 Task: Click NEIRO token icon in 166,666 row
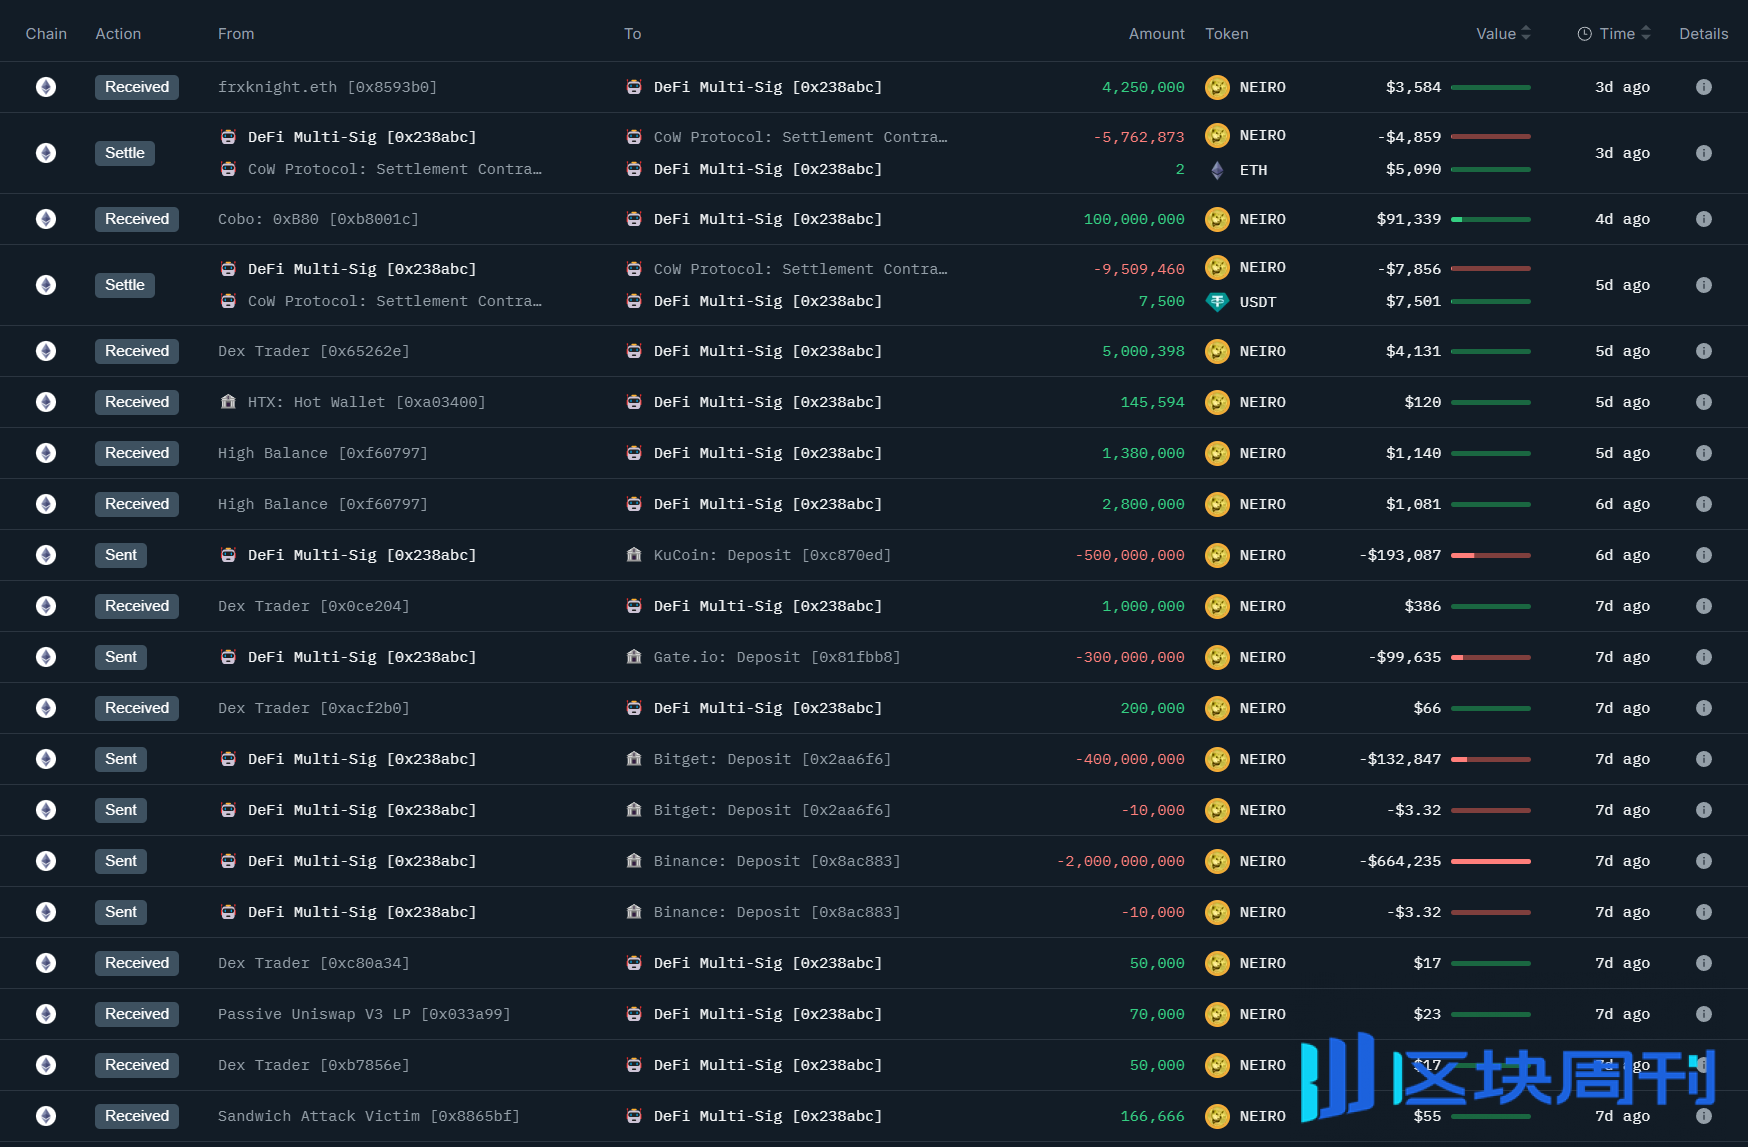coord(1217,1116)
